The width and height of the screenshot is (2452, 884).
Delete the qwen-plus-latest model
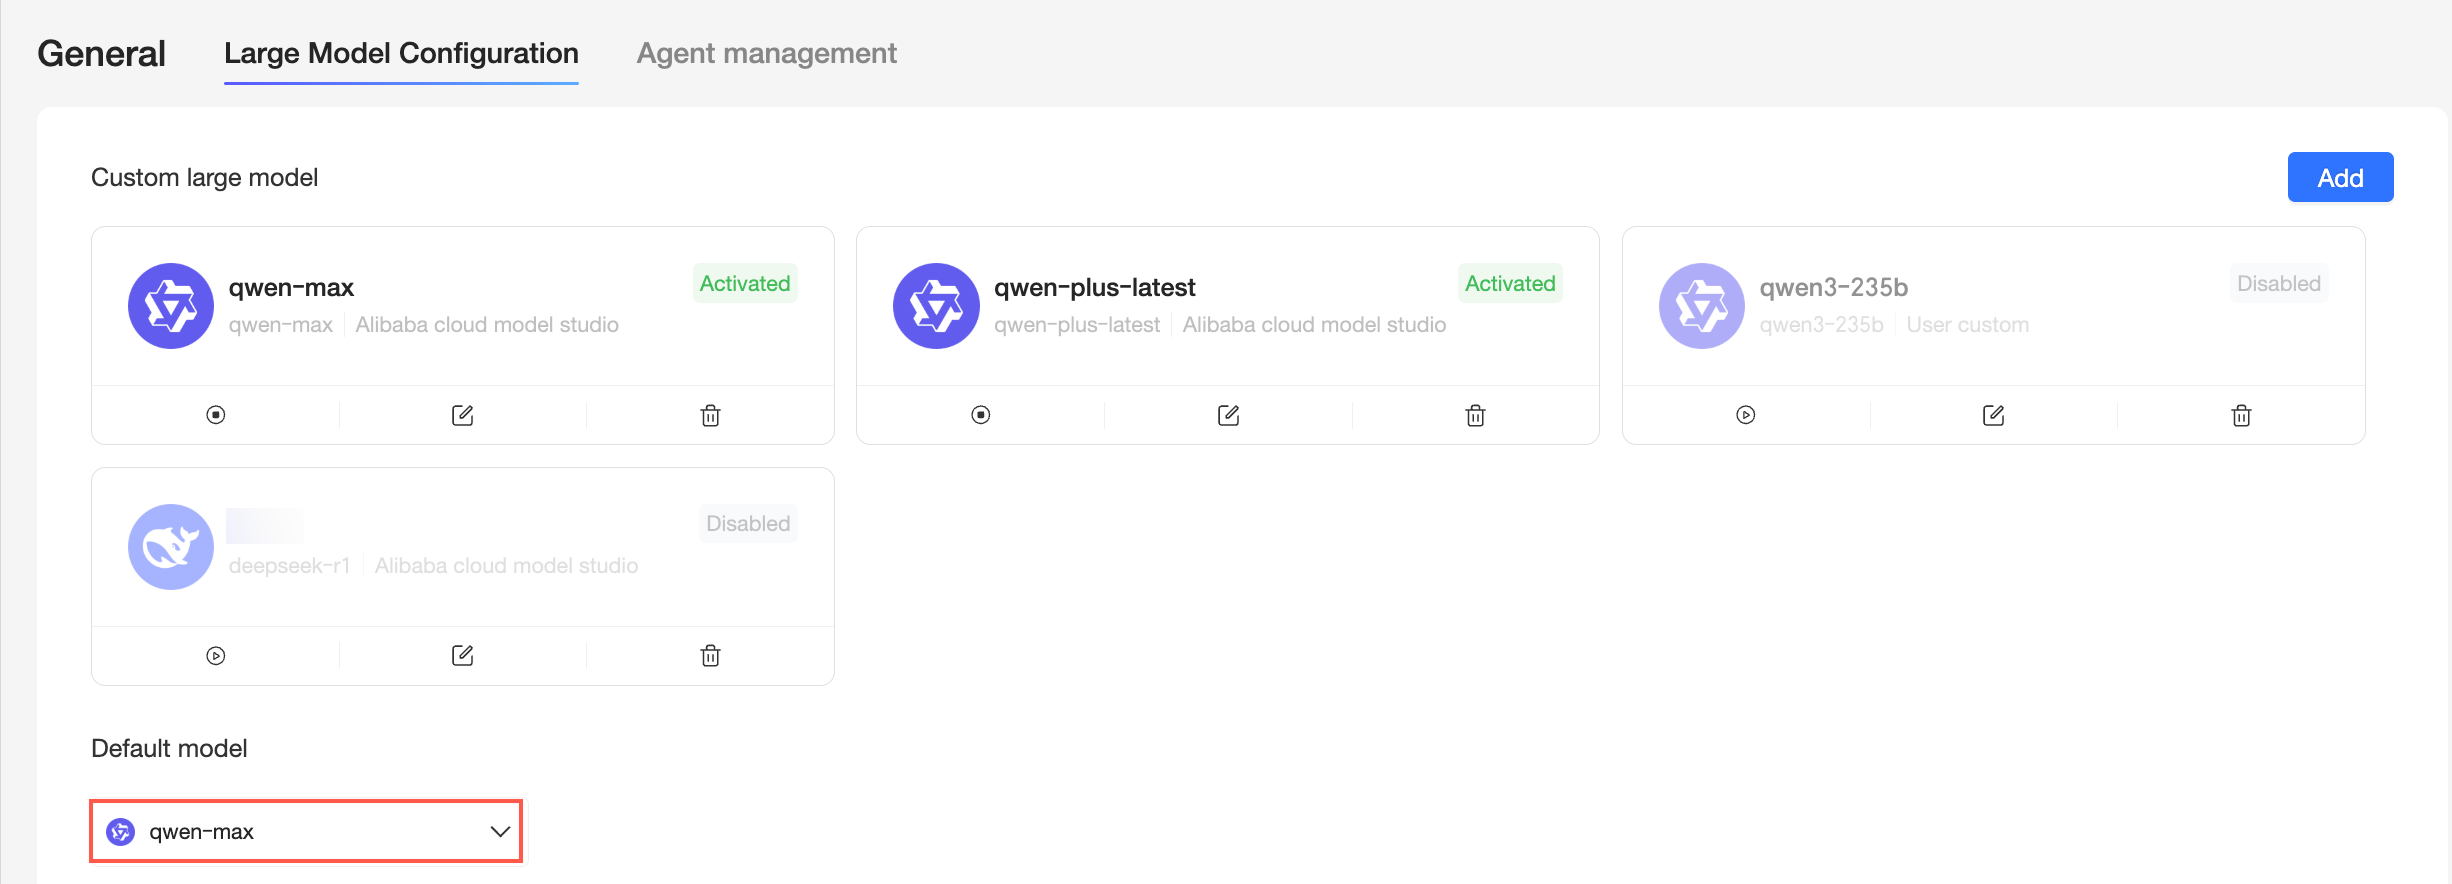pyautogui.click(x=1475, y=415)
